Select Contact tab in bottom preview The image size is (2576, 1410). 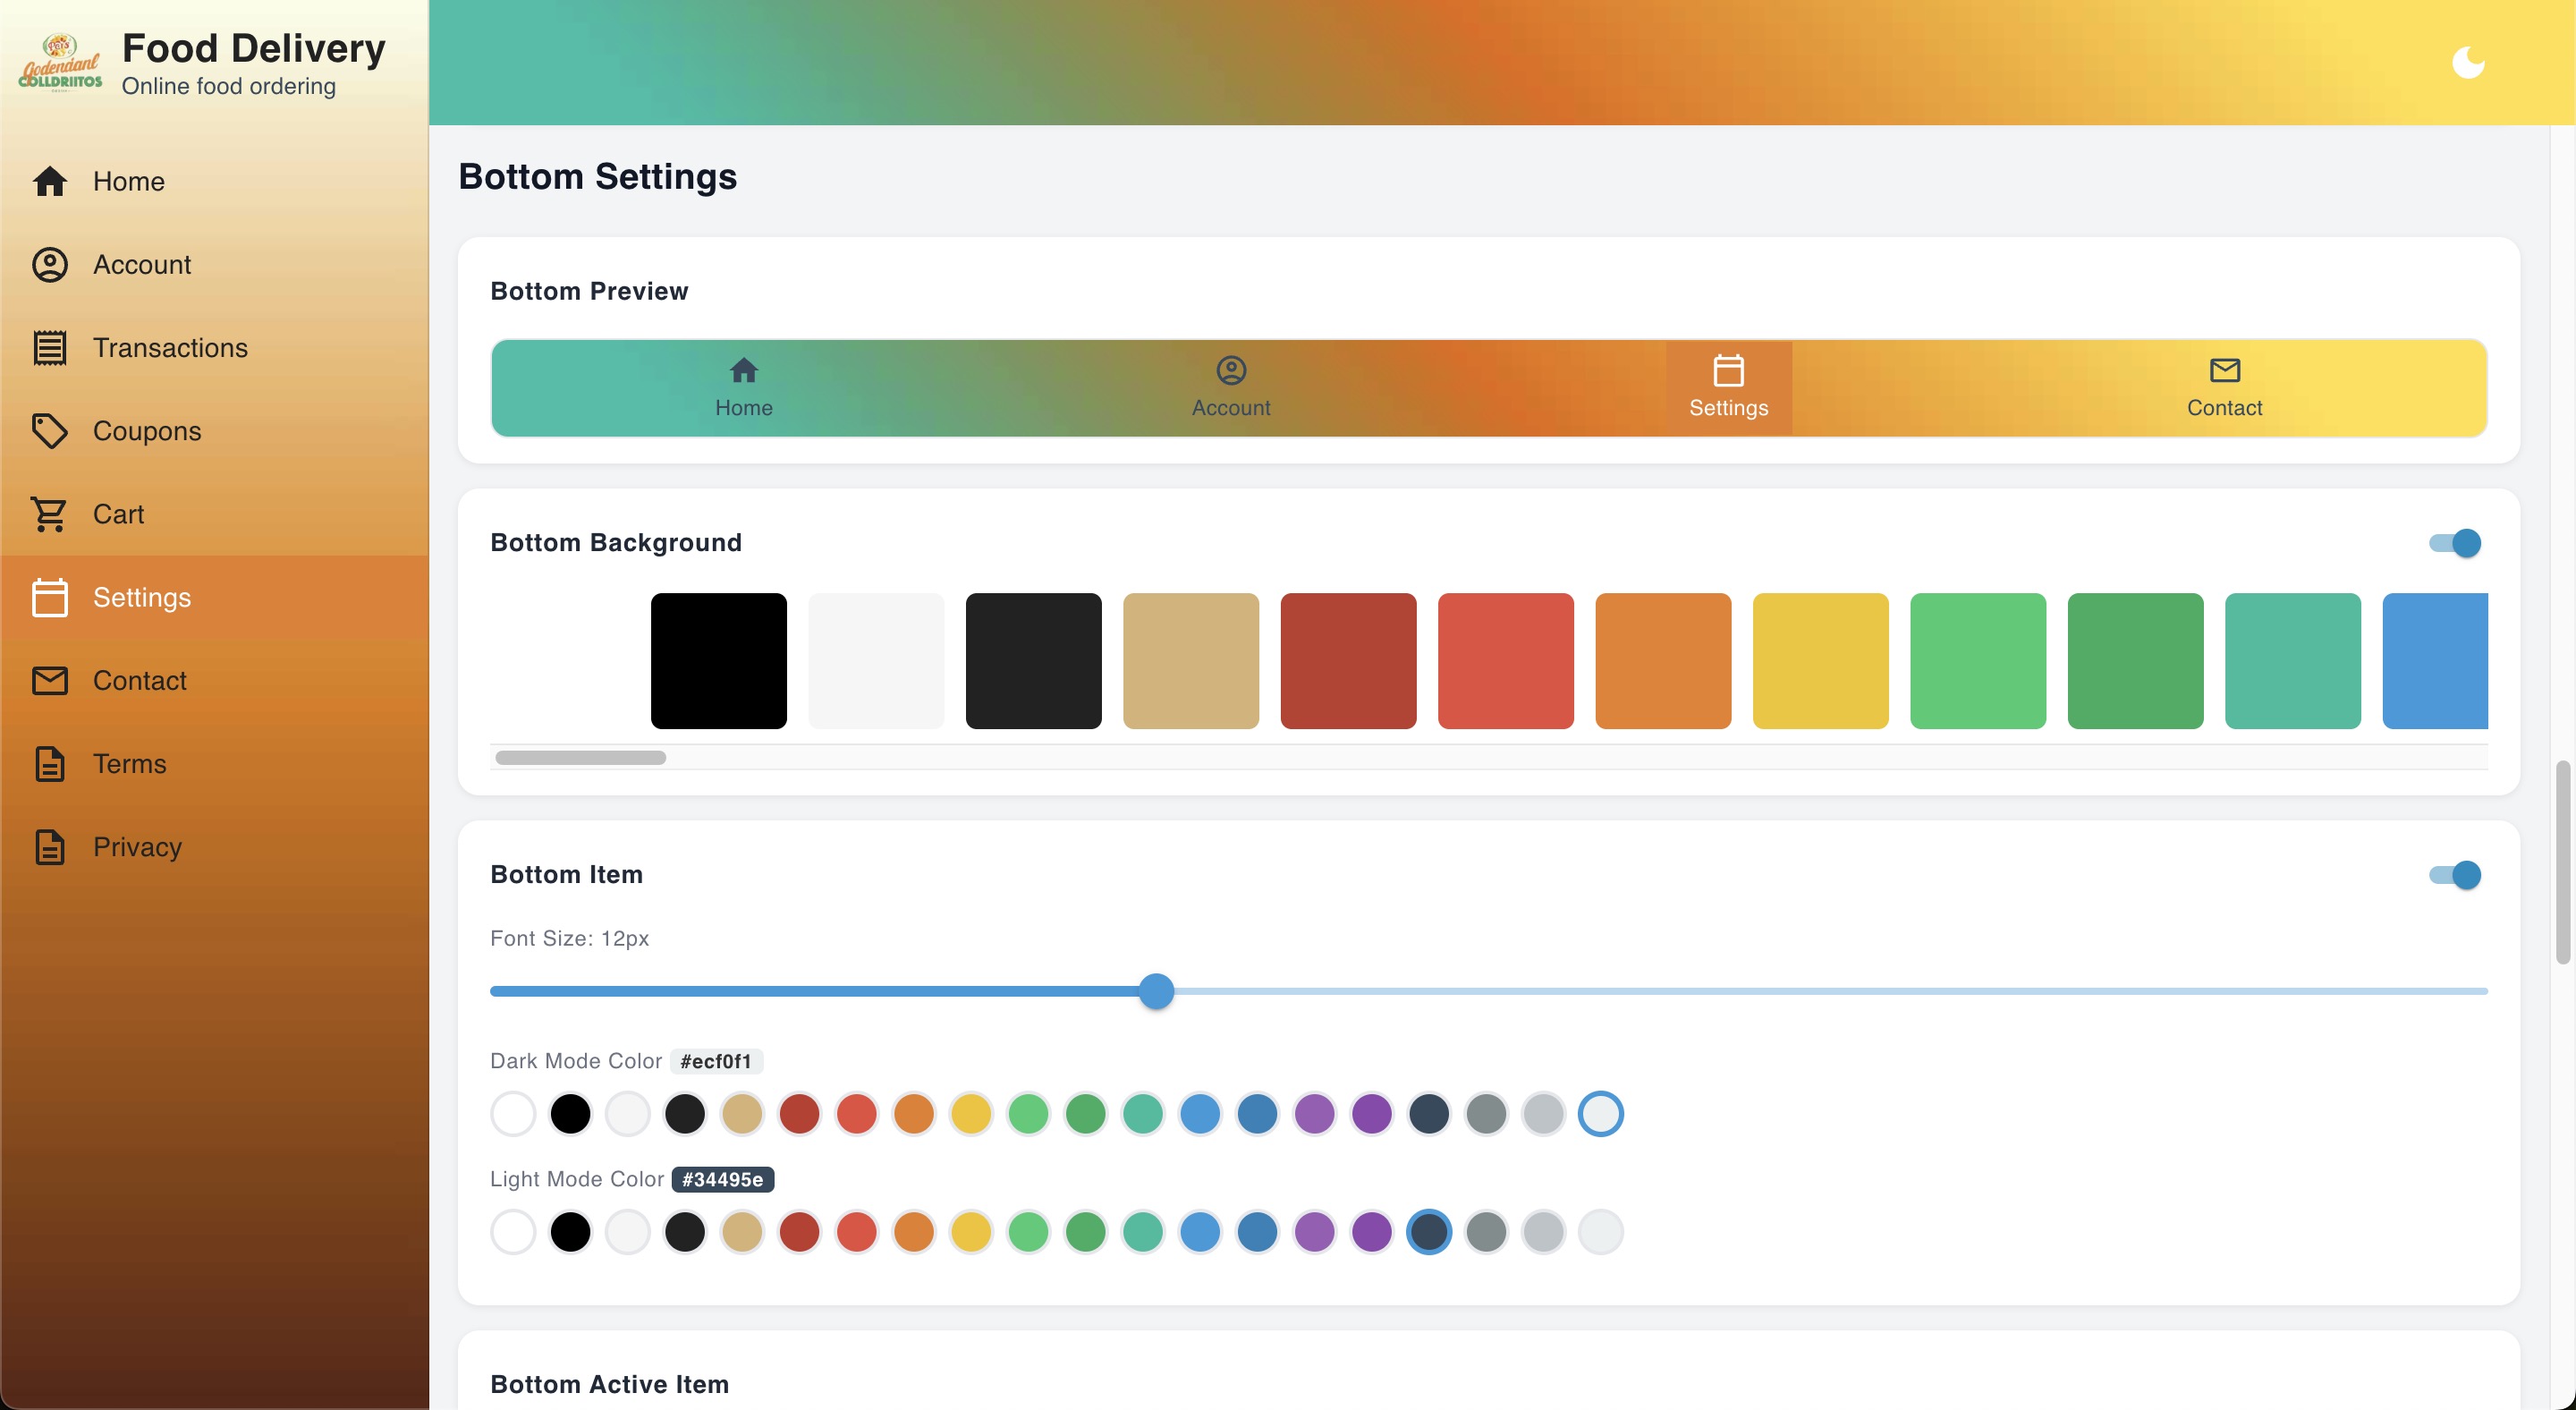coord(2223,387)
